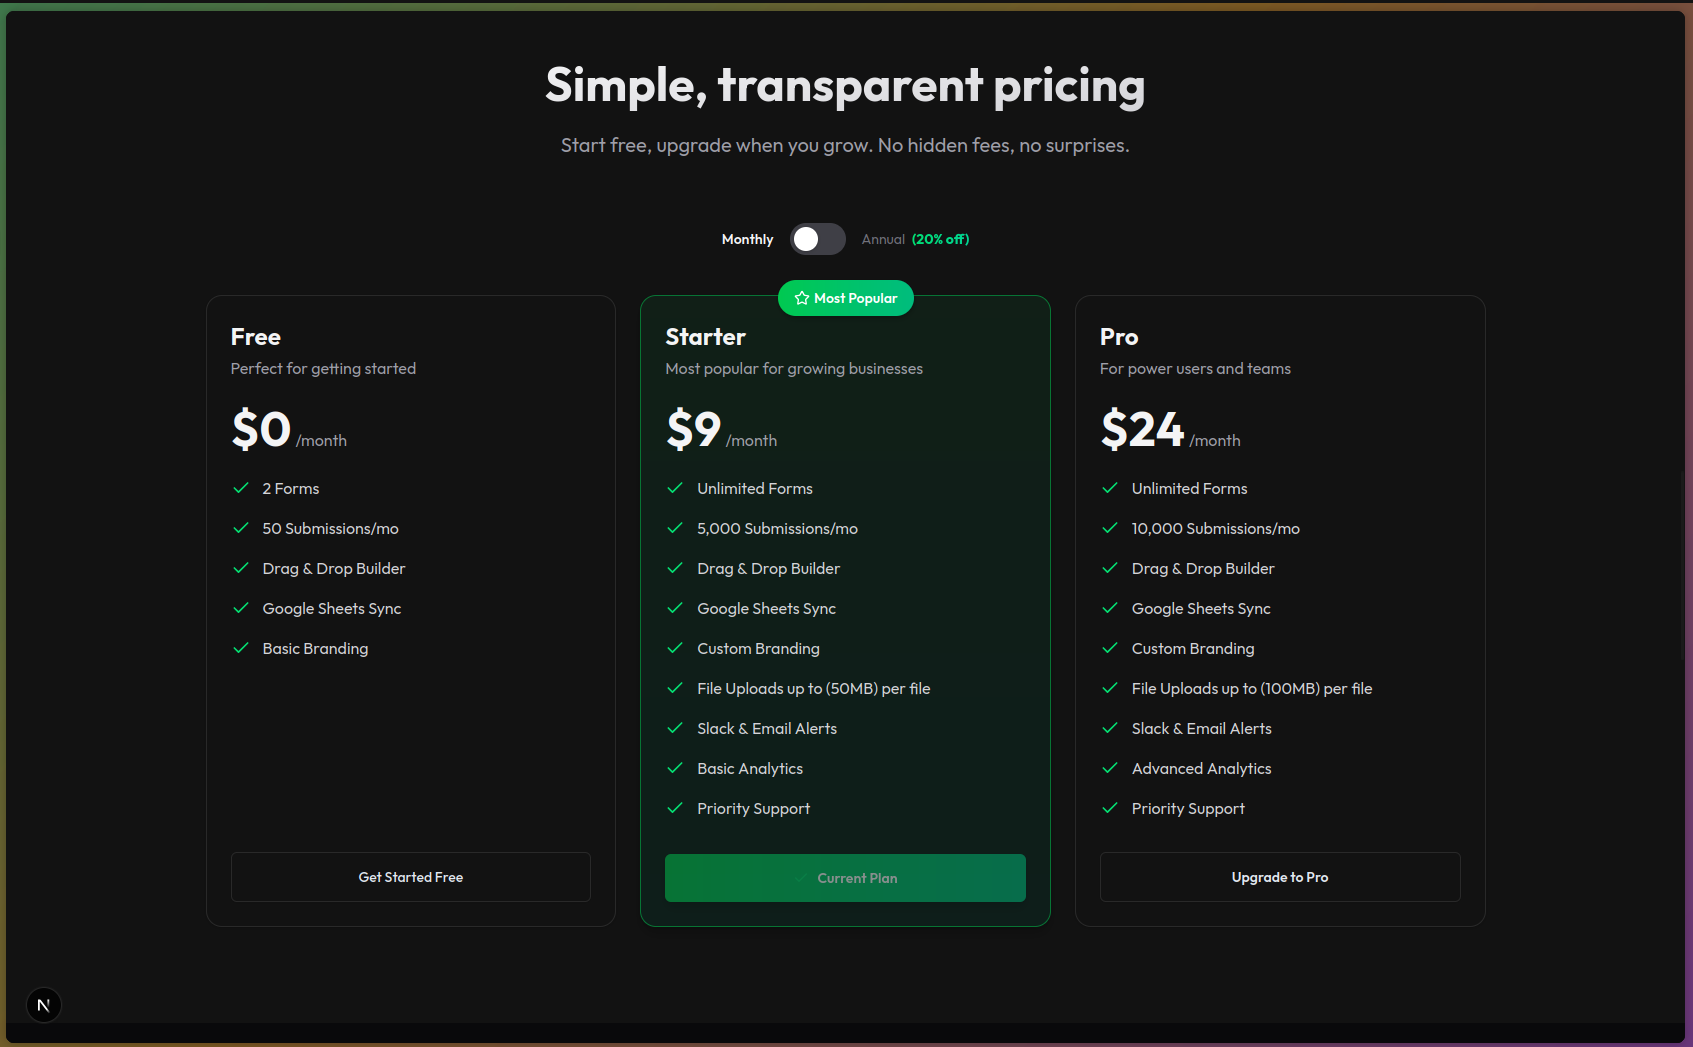The image size is (1693, 1047).
Task: Switch billing toggle to Annual
Action: click(817, 239)
